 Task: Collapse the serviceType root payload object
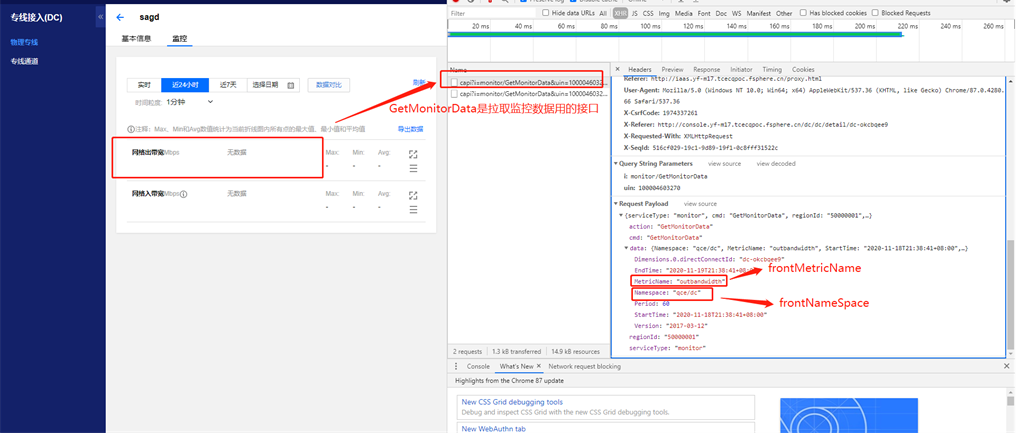(622, 215)
